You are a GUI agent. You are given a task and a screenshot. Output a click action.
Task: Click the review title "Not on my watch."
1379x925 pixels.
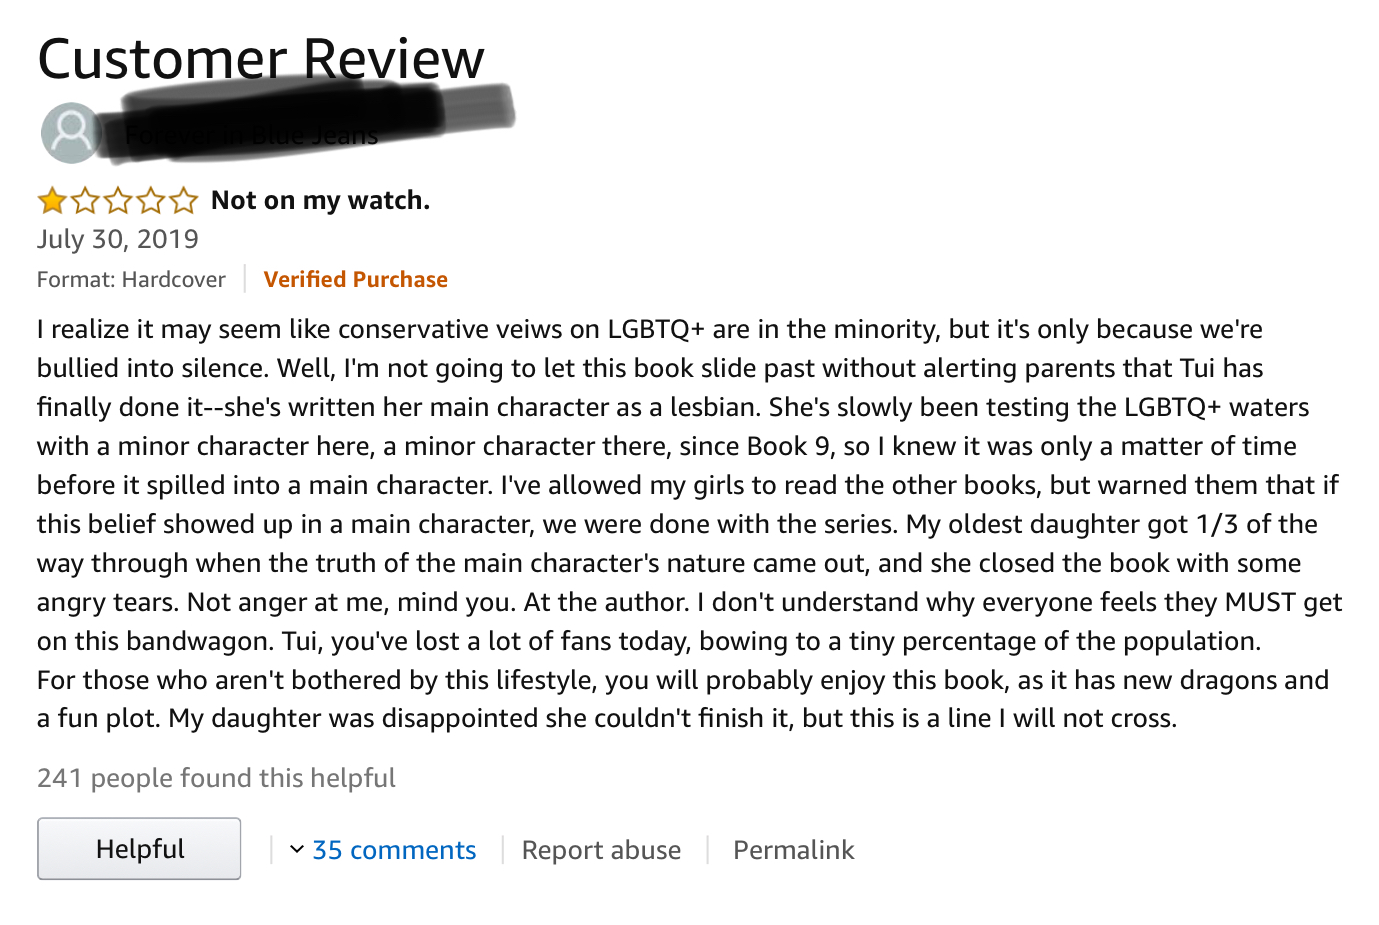click(x=320, y=201)
